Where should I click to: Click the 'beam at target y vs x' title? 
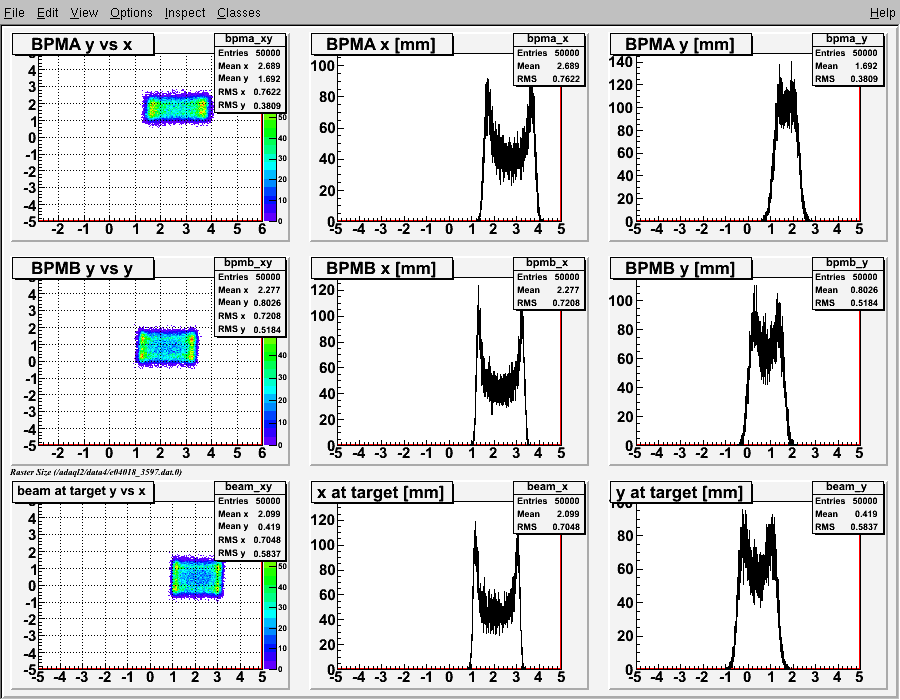point(83,492)
